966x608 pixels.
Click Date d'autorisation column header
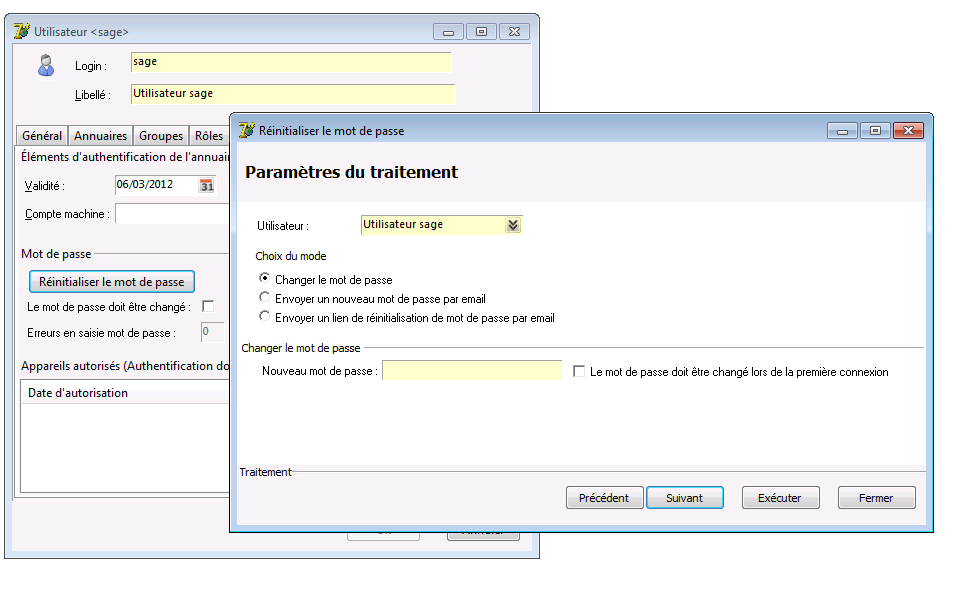pyautogui.click(x=126, y=392)
